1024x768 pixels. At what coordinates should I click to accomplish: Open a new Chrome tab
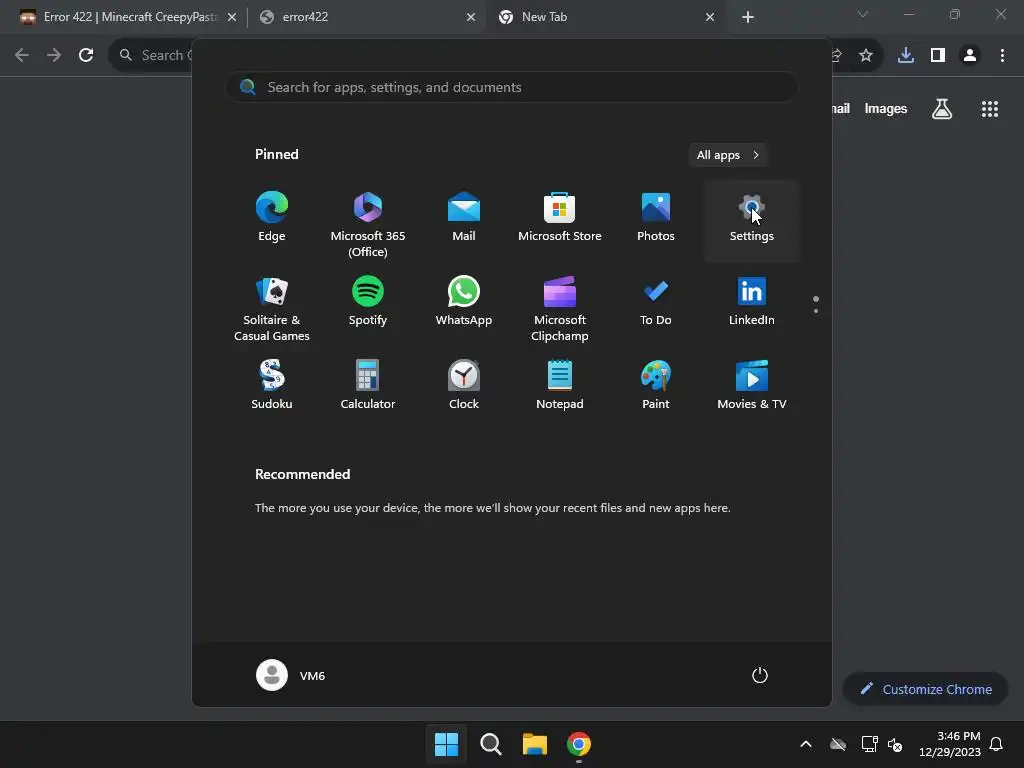(x=748, y=17)
